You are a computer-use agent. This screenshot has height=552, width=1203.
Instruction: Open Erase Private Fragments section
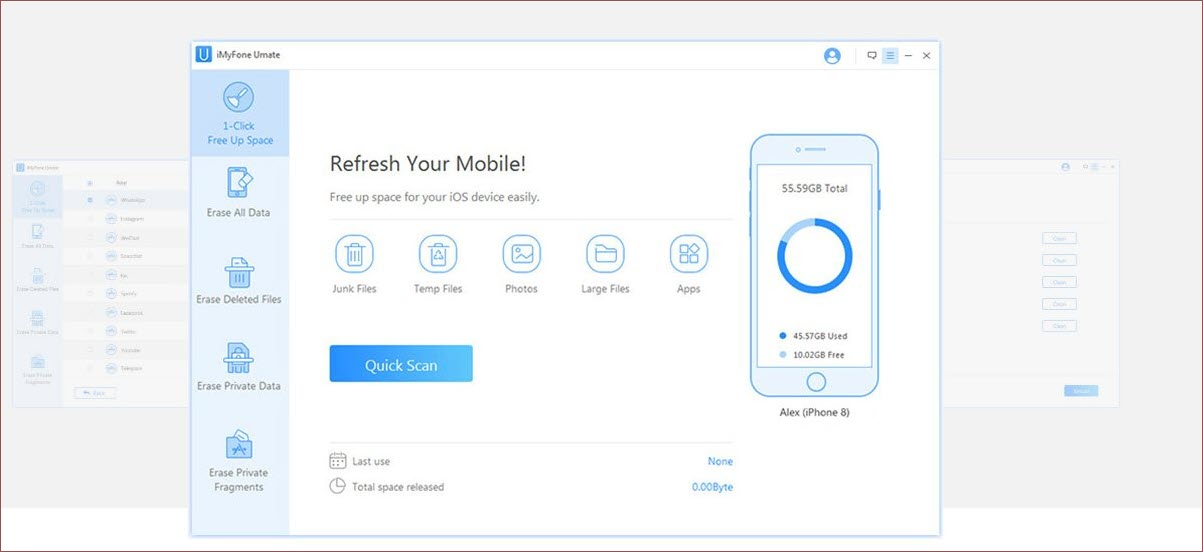click(239, 460)
